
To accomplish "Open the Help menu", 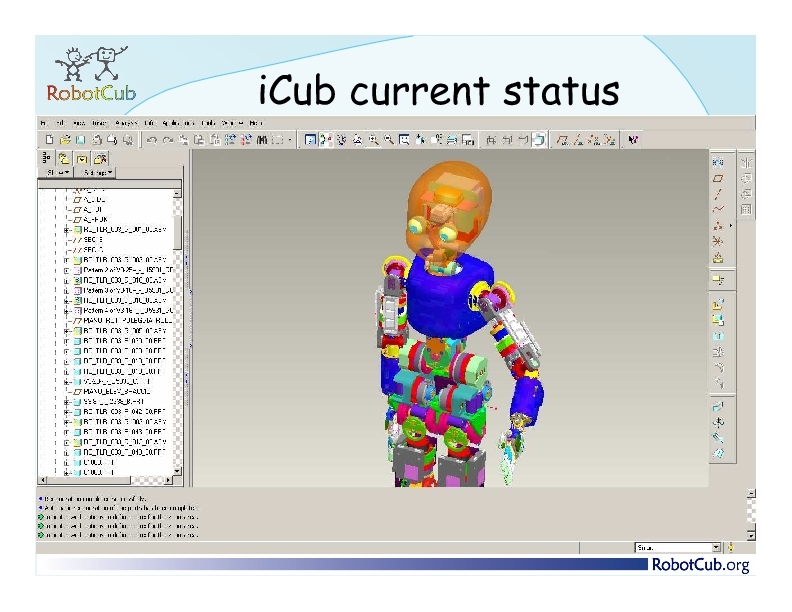I will [256, 123].
